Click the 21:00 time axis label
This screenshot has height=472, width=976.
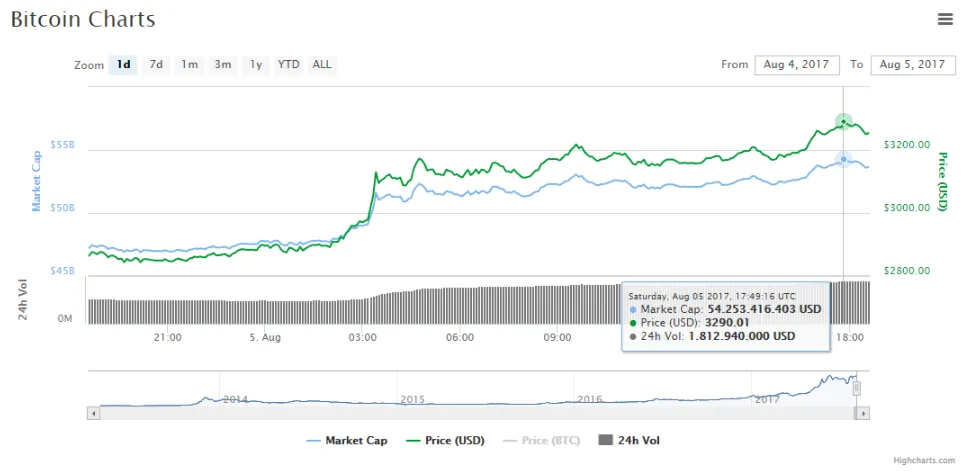click(x=167, y=337)
